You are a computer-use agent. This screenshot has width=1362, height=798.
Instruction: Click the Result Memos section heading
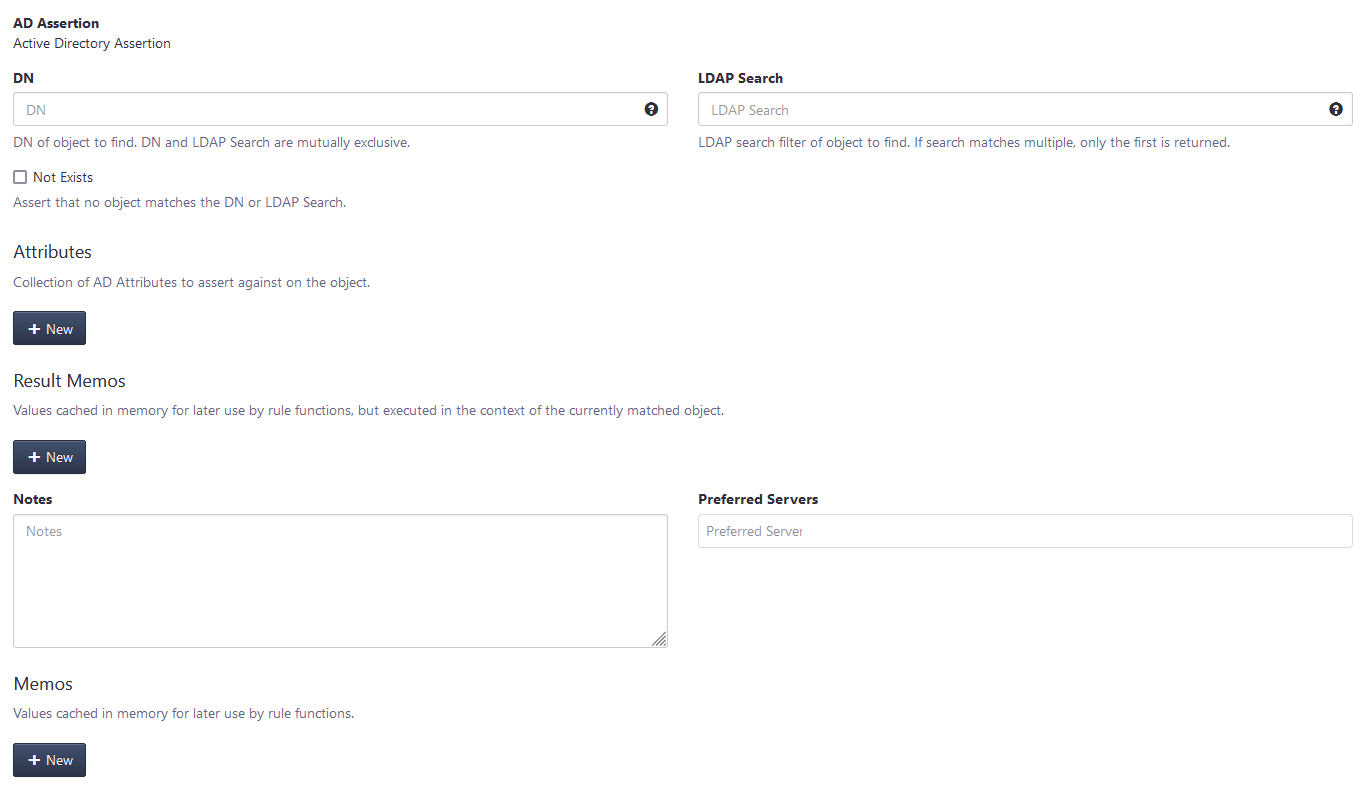(x=69, y=381)
